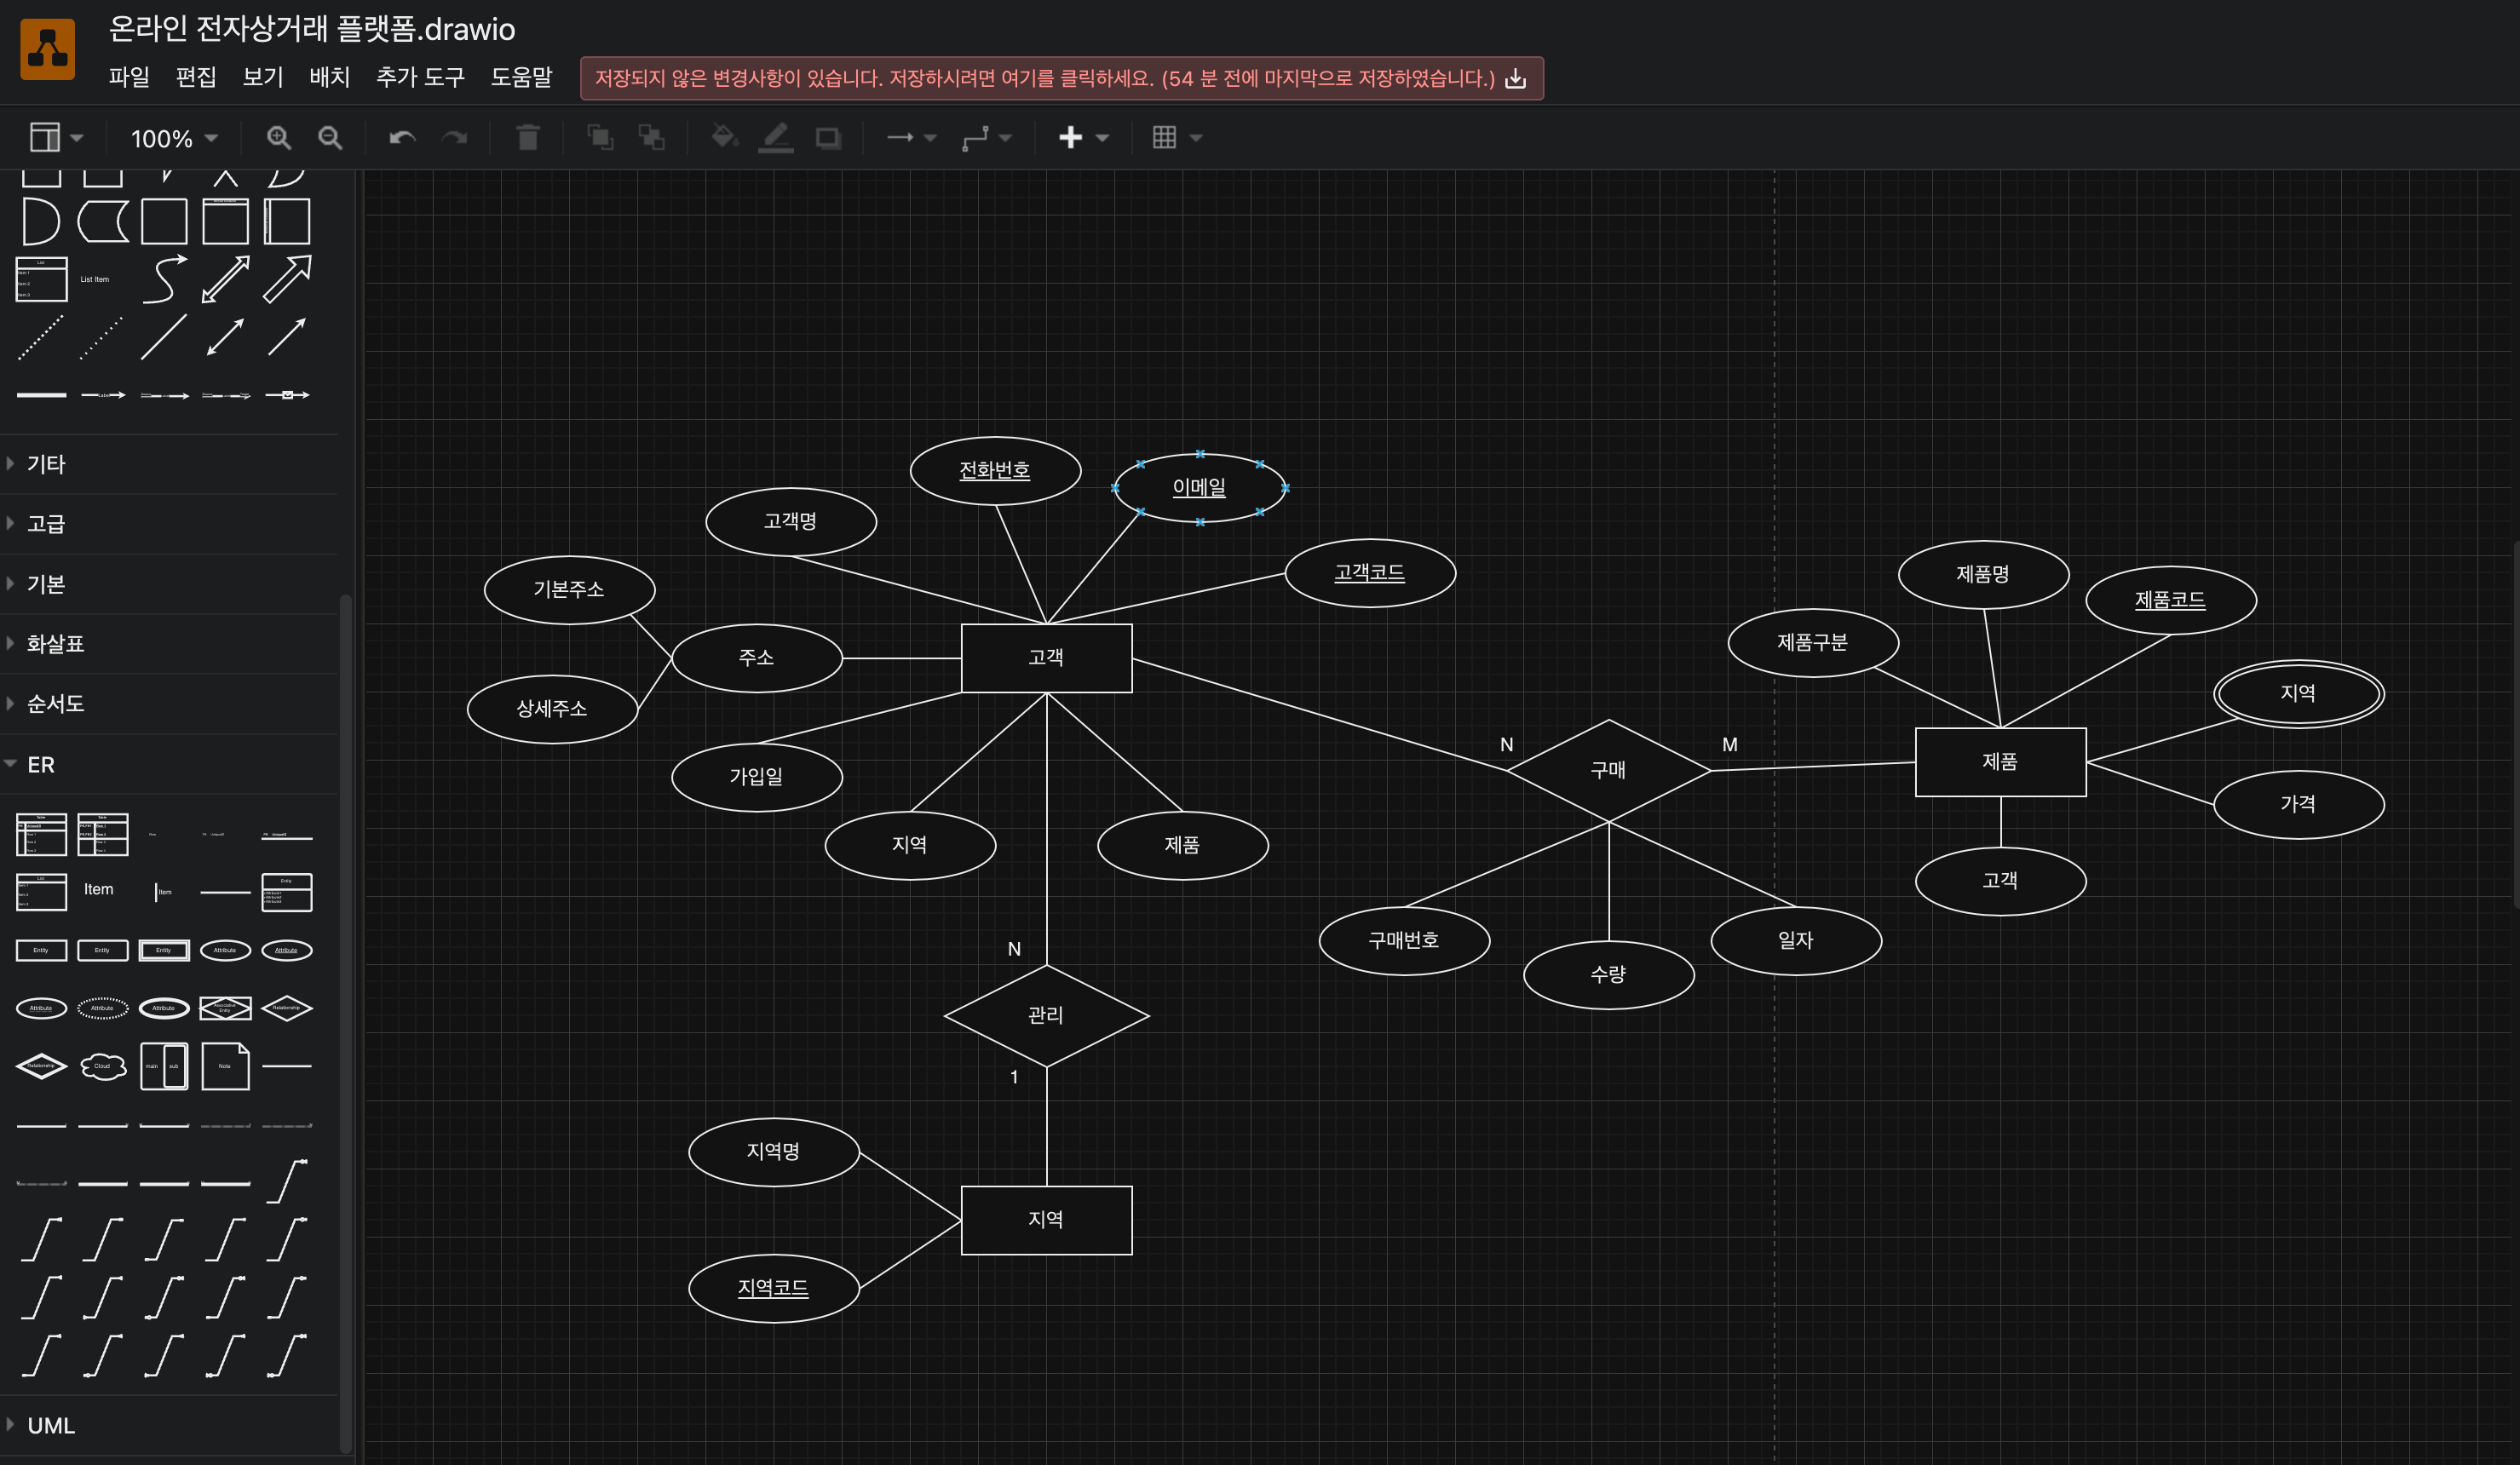Select the cloud shape in ER palette

coord(102,1066)
